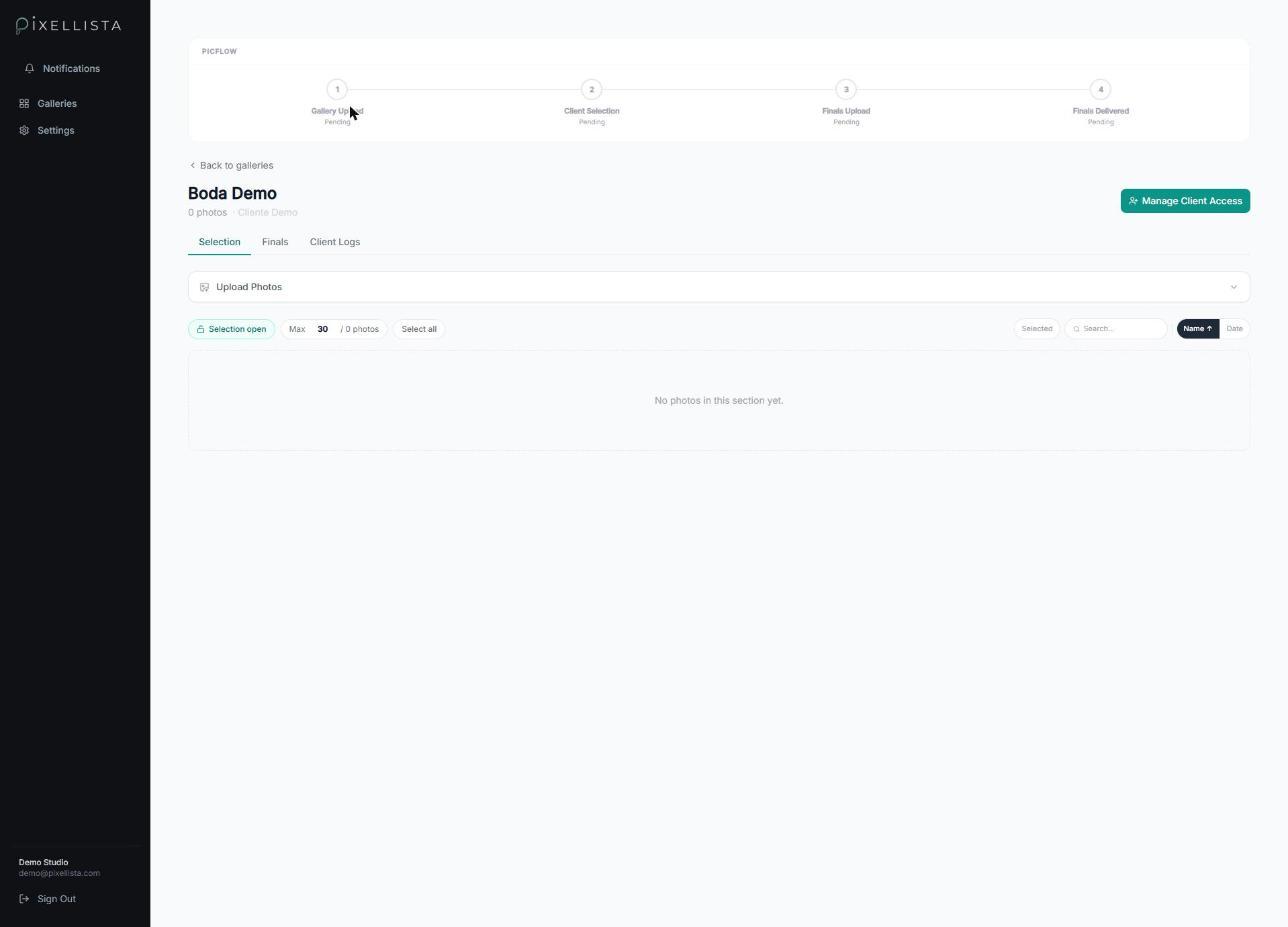Click the Notifications bell icon
The width and height of the screenshot is (1288, 927).
pyautogui.click(x=30, y=69)
